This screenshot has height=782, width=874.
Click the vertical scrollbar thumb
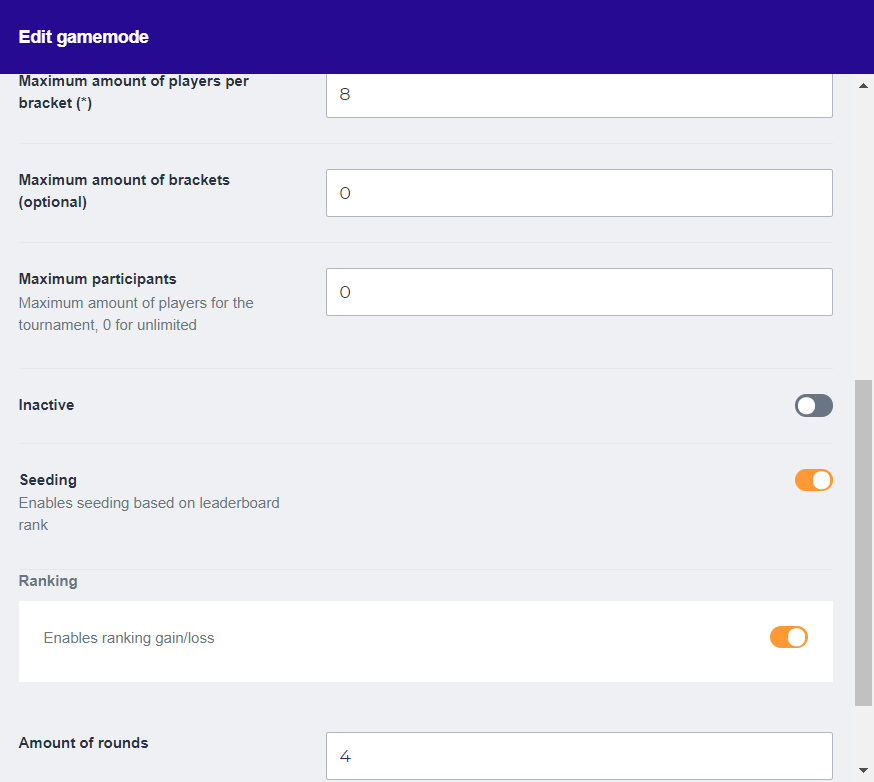864,542
